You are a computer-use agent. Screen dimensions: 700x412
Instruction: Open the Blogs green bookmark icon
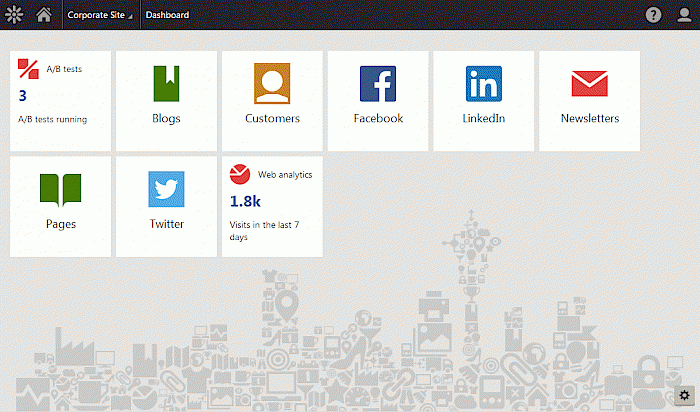click(x=166, y=83)
